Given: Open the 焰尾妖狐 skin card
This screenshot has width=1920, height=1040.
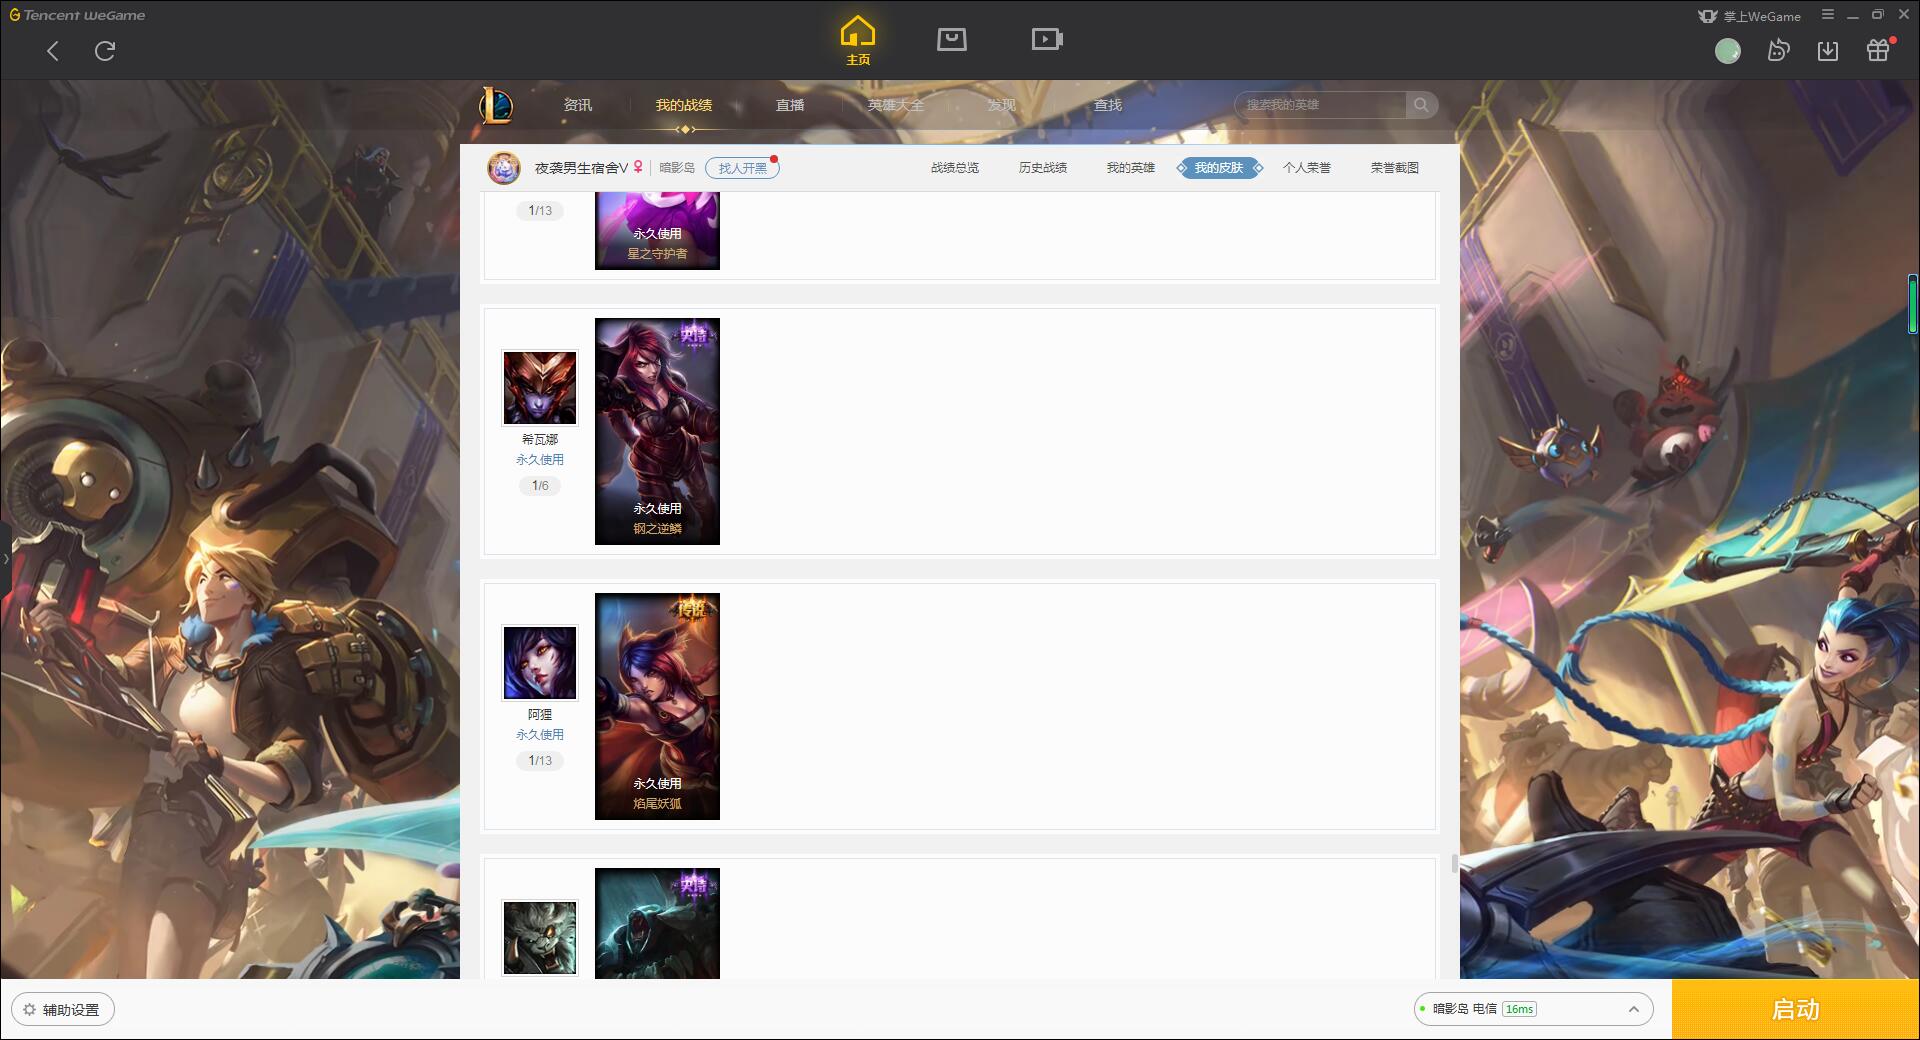Looking at the screenshot, I should click(x=657, y=706).
